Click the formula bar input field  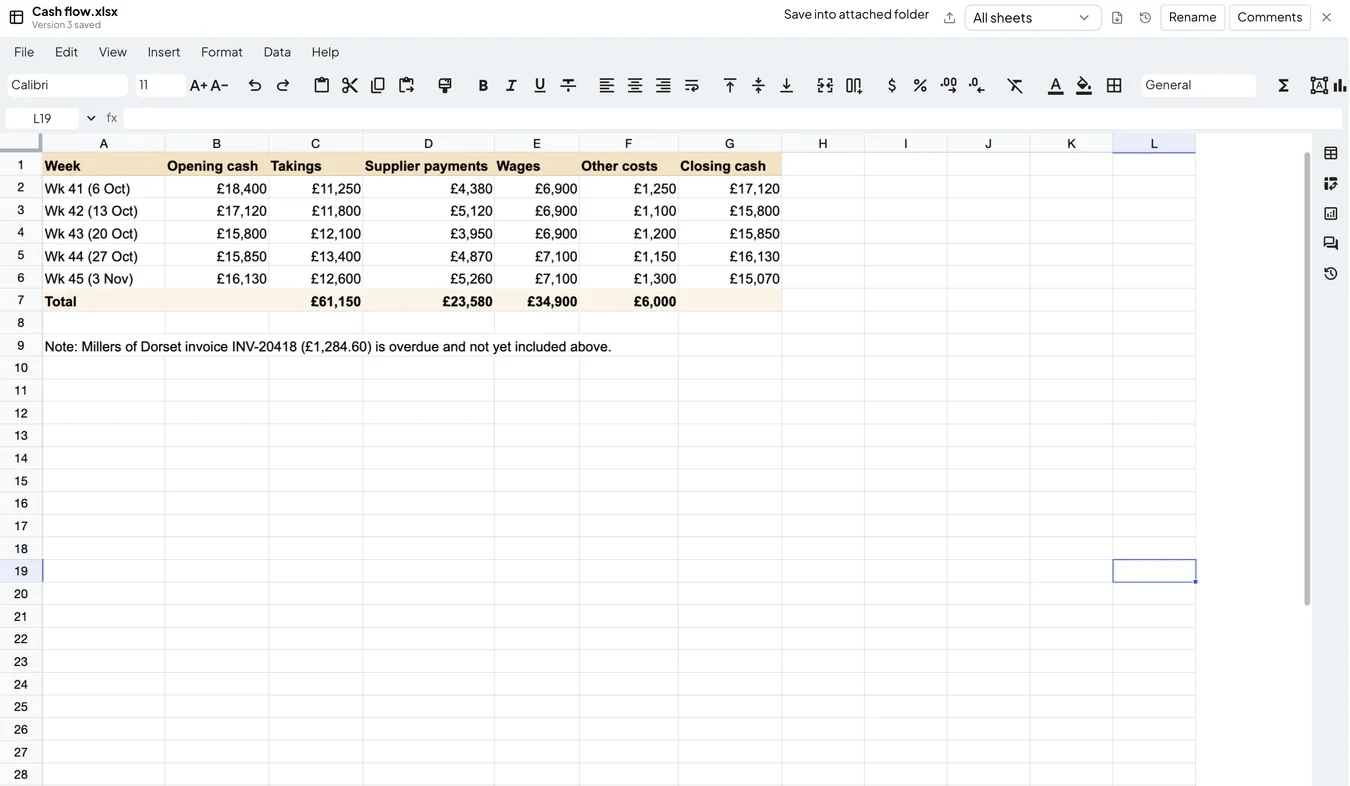click(732, 118)
